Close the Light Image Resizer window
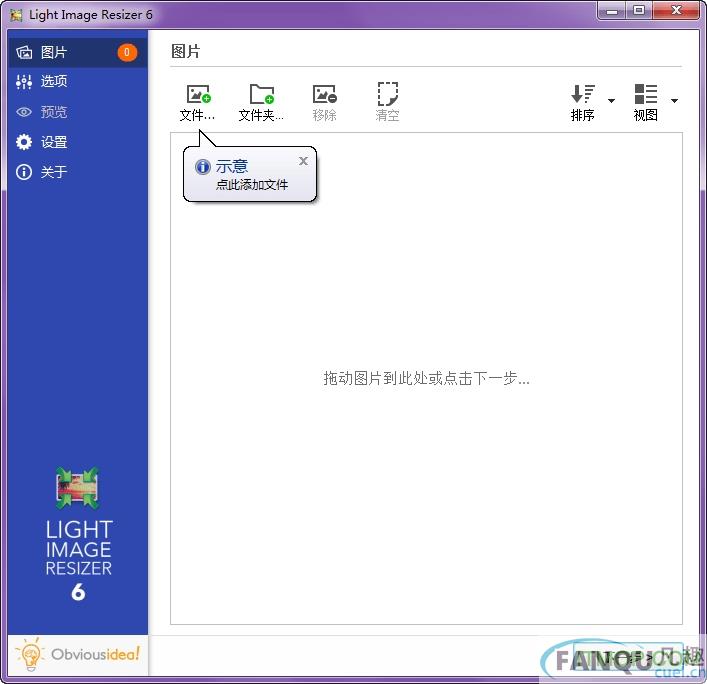 (x=675, y=11)
